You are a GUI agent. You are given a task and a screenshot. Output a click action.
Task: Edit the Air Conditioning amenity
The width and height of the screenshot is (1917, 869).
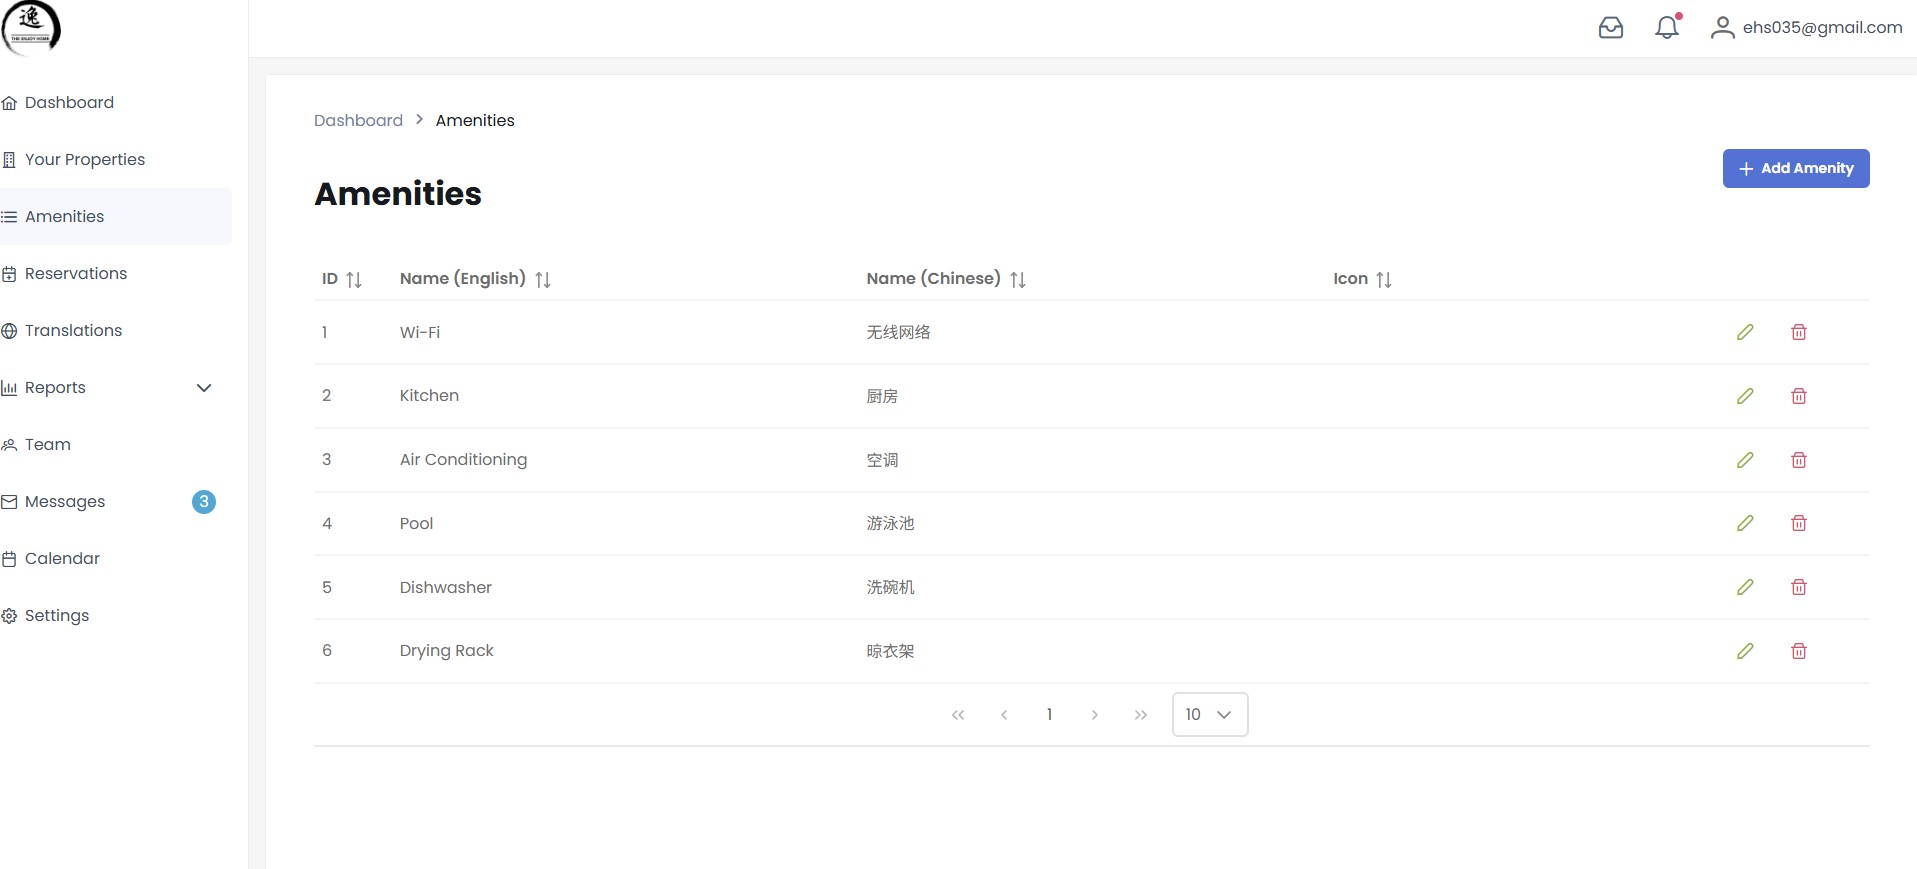tap(1745, 460)
